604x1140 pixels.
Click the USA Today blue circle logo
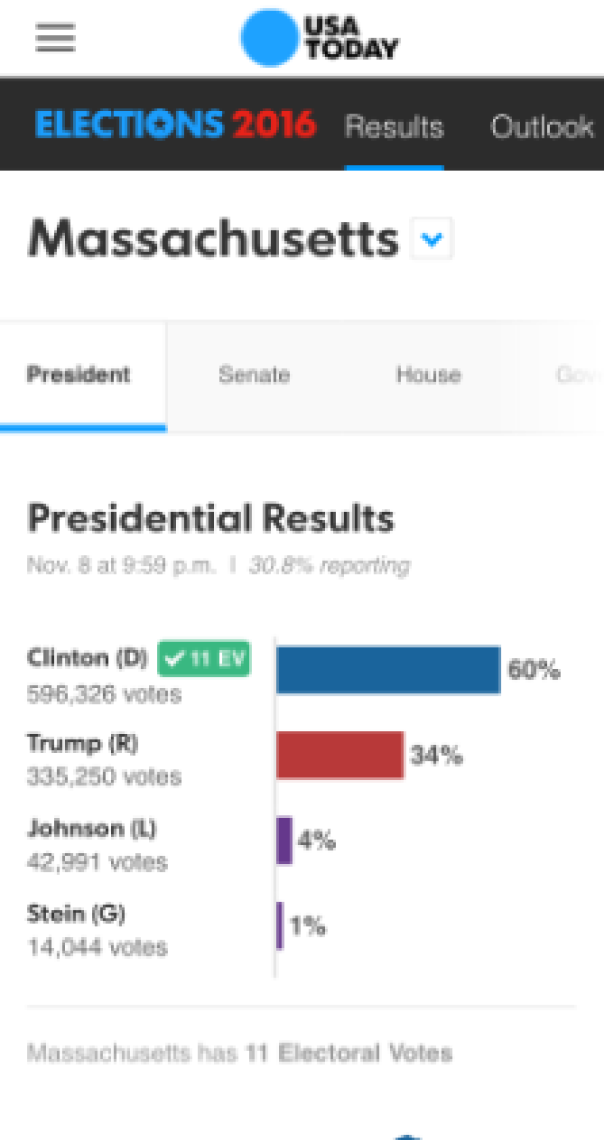(270, 38)
